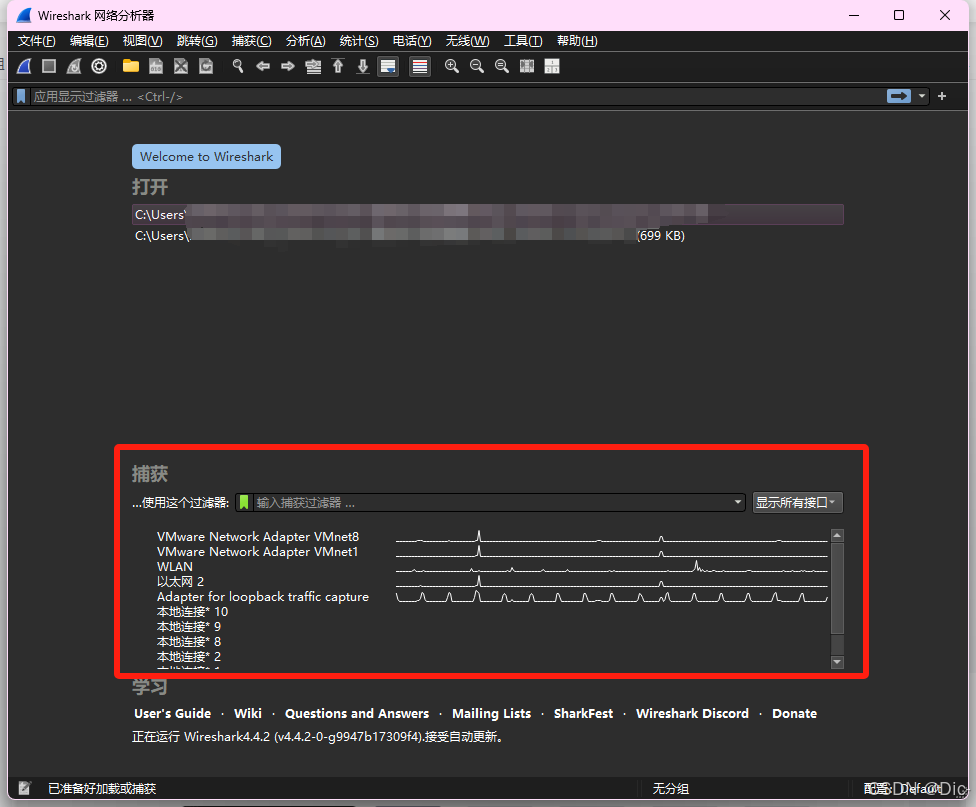Go back with the left arrow icon
976x807 pixels.
(263, 66)
